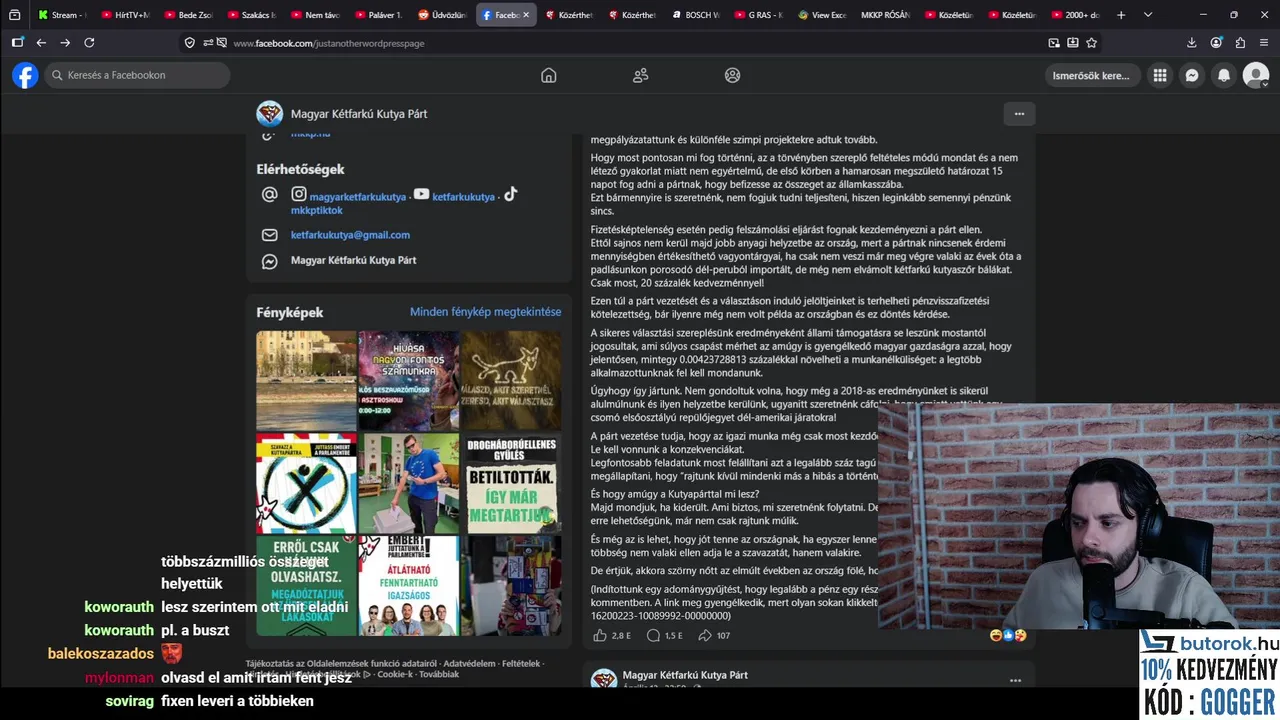This screenshot has height=720, width=1280.
Task: Switch to the Bede Zsolt YouTube tab
Action: (188, 15)
